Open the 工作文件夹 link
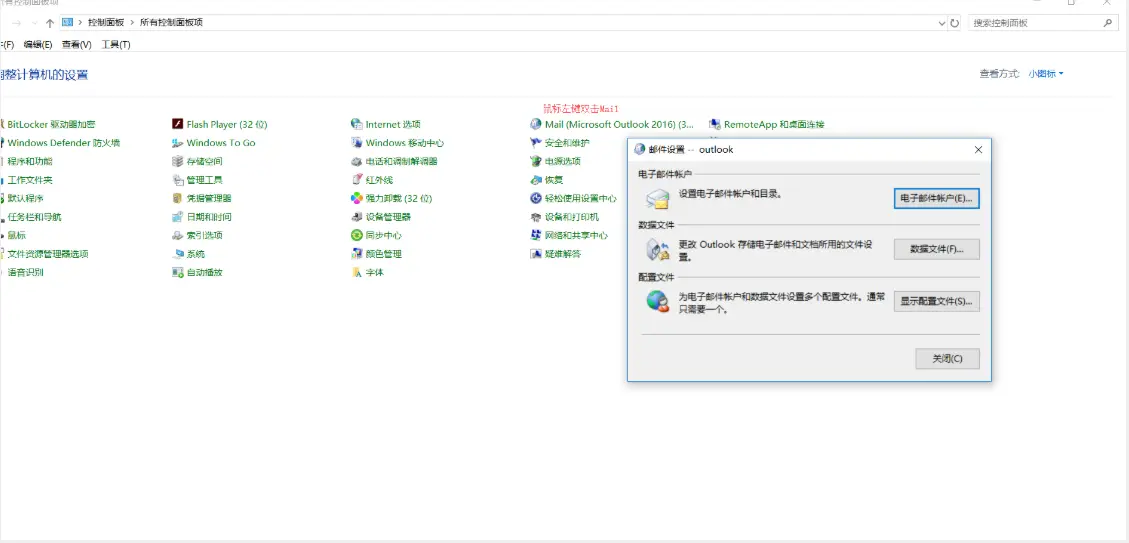1129x543 pixels. coord(30,180)
